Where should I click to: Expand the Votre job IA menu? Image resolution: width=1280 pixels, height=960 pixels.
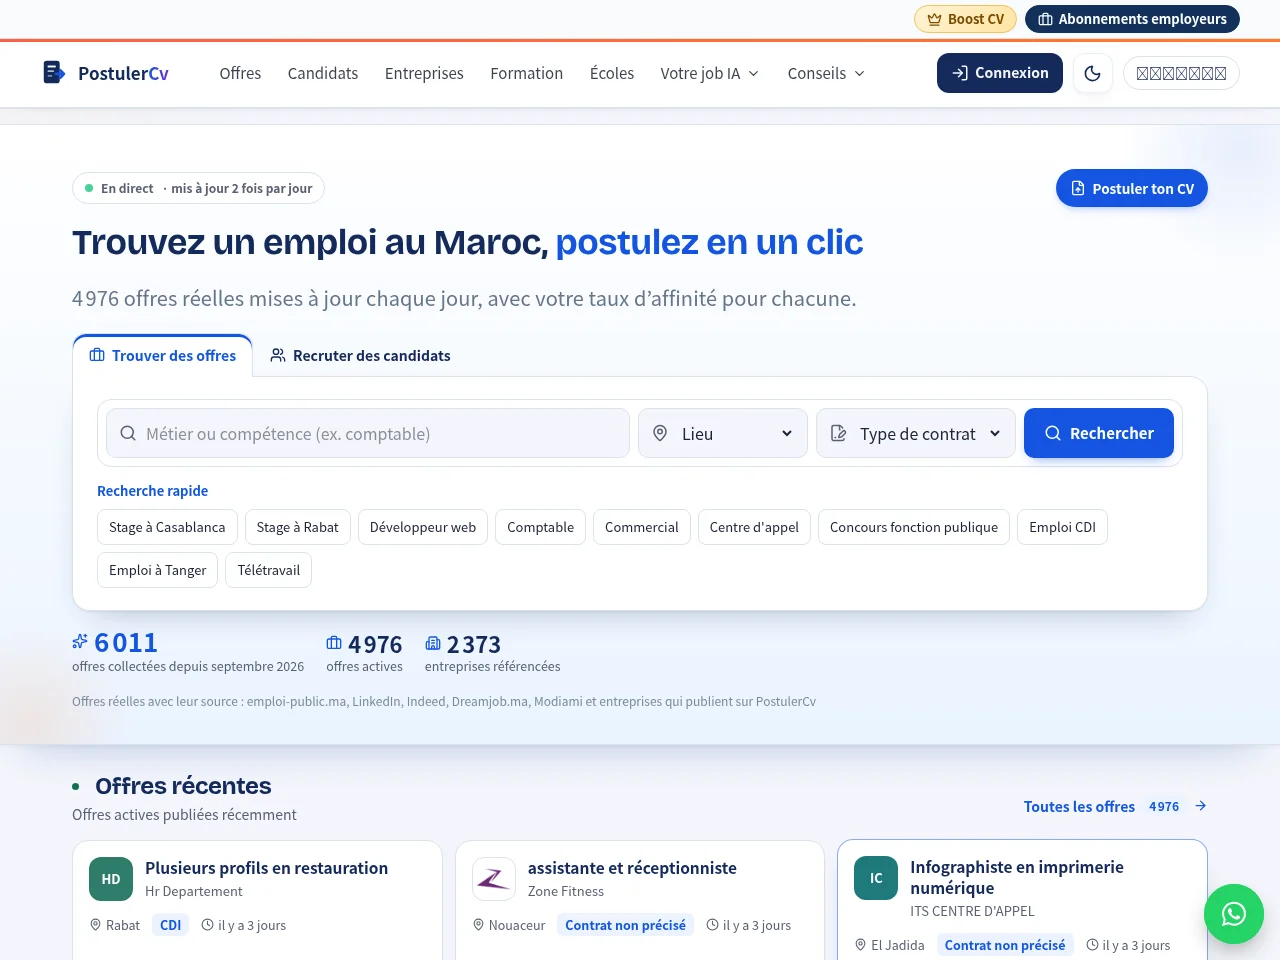coord(710,73)
